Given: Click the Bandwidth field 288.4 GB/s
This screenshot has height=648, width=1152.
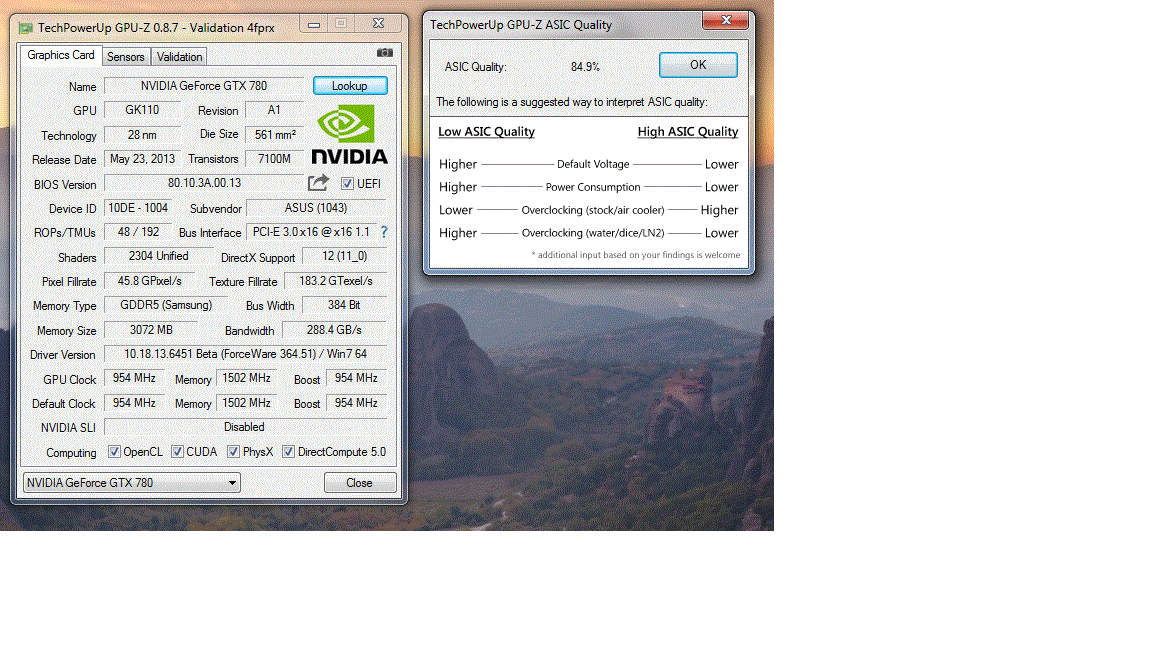Looking at the screenshot, I should coord(334,330).
